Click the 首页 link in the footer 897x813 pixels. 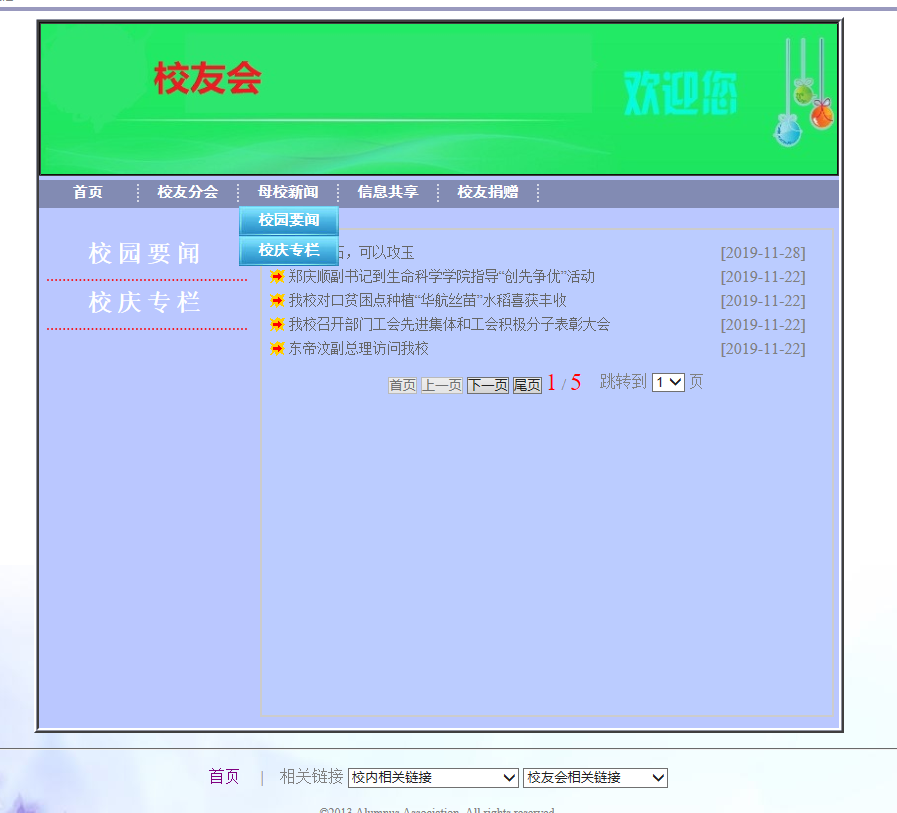pos(223,776)
